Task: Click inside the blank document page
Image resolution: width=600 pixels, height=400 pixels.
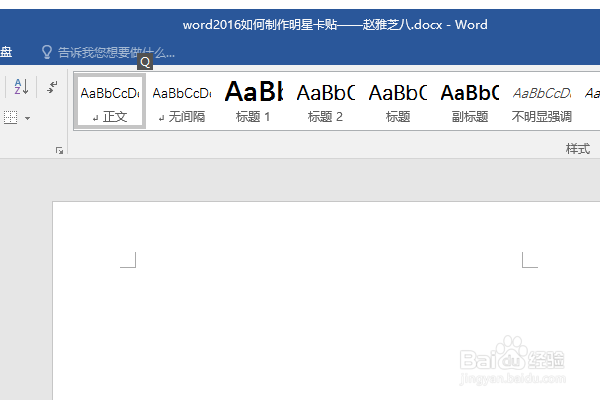Action: [x=326, y=300]
